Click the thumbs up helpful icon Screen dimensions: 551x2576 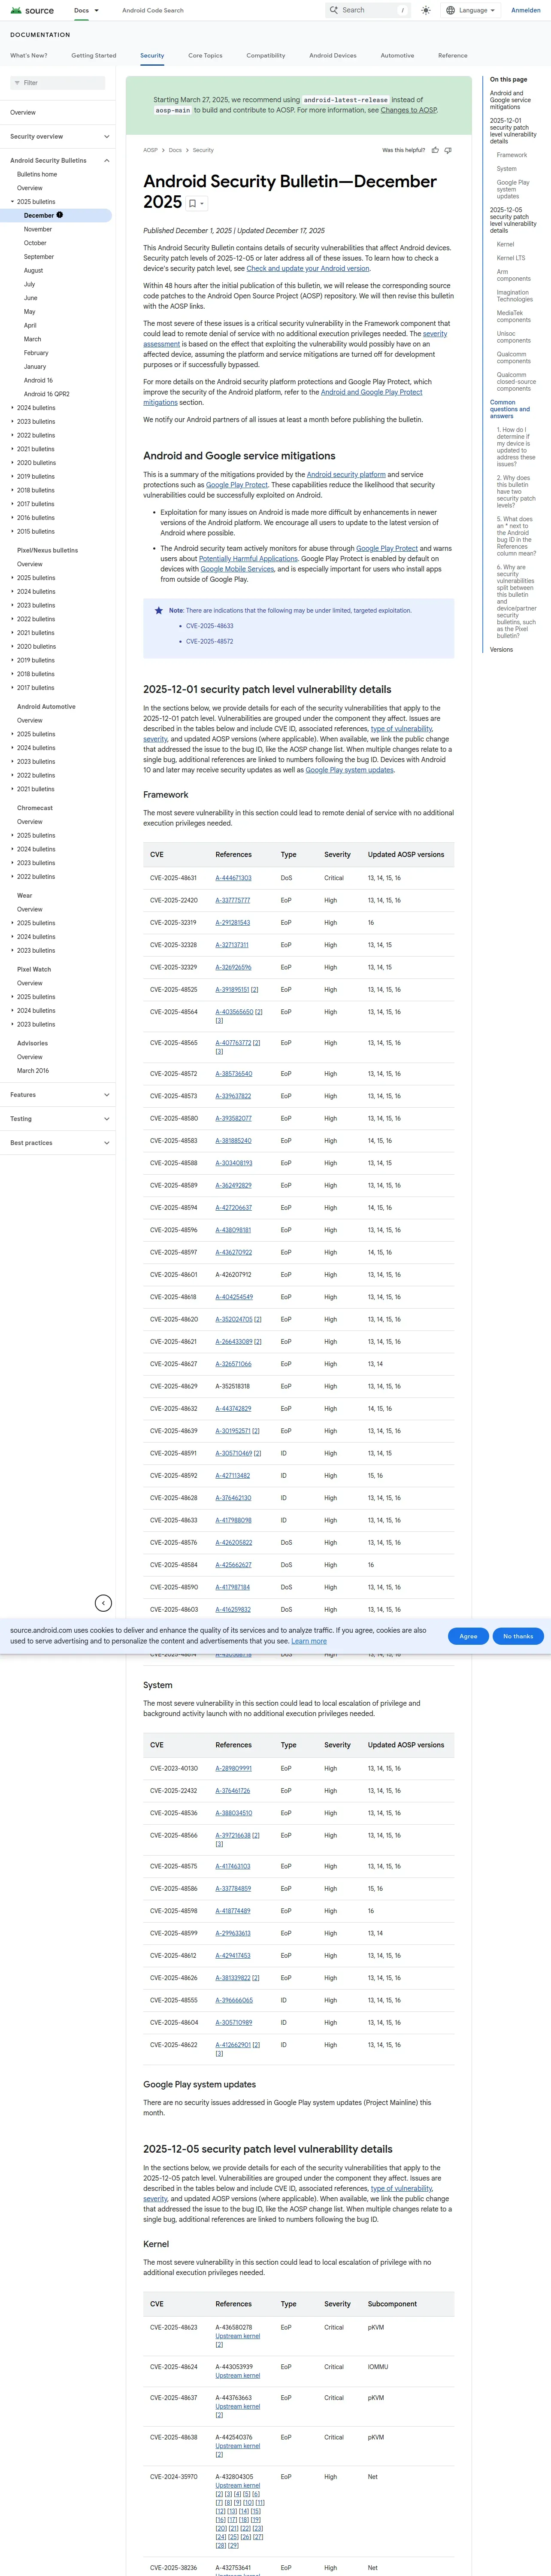[435, 150]
